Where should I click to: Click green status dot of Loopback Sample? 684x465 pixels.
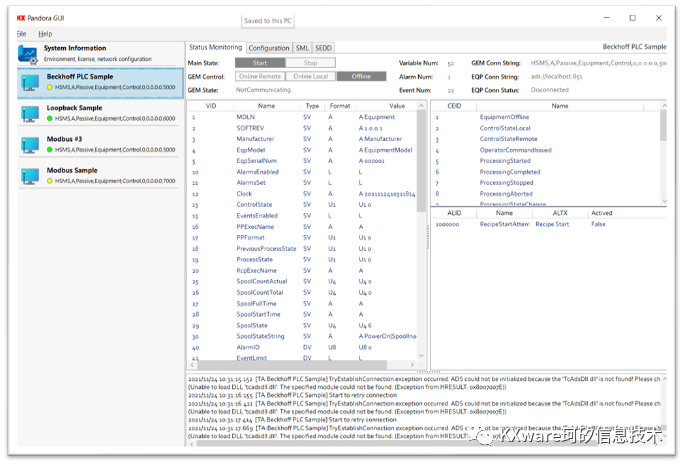coord(50,119)
